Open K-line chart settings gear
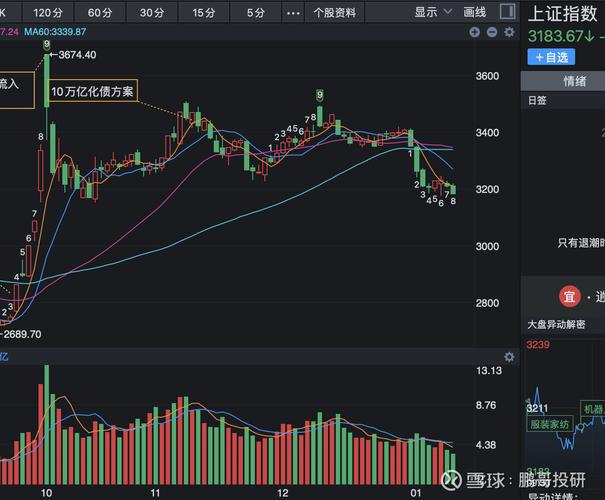The height and width of the screenshot is (500, 605). point(509,32)
